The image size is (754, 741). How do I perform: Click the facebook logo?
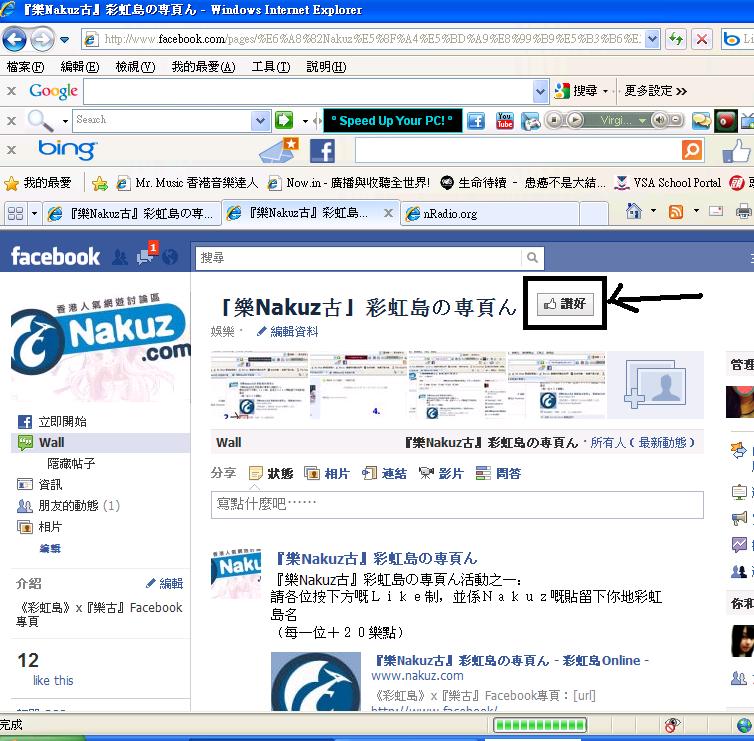[x=55, y=256]
